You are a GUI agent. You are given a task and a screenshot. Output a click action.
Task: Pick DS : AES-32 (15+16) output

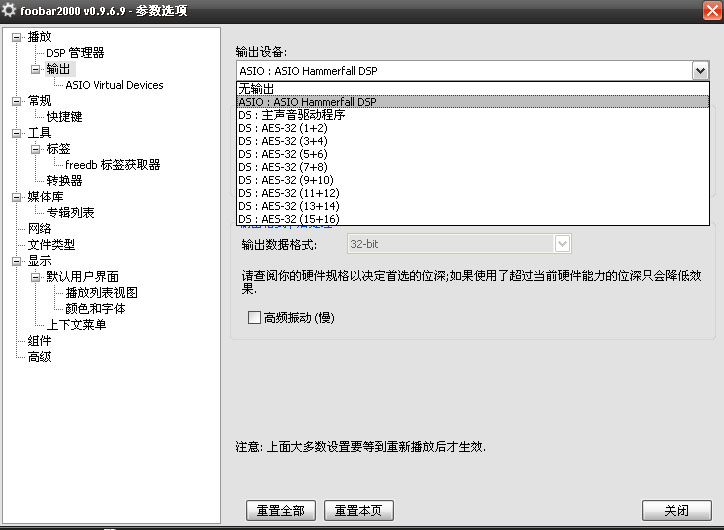pos(473,218)
